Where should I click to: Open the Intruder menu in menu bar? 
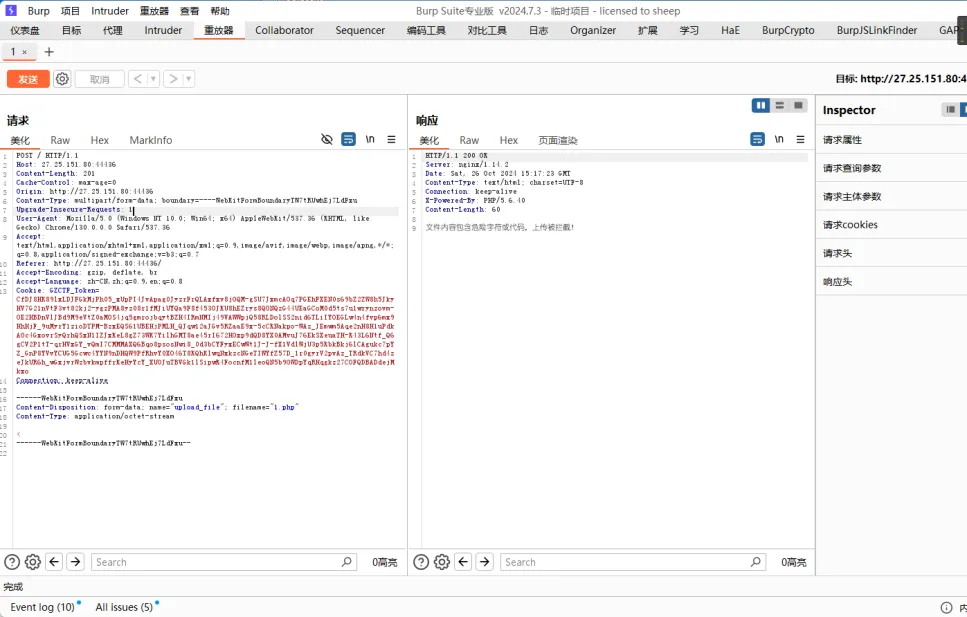(110, 11)
